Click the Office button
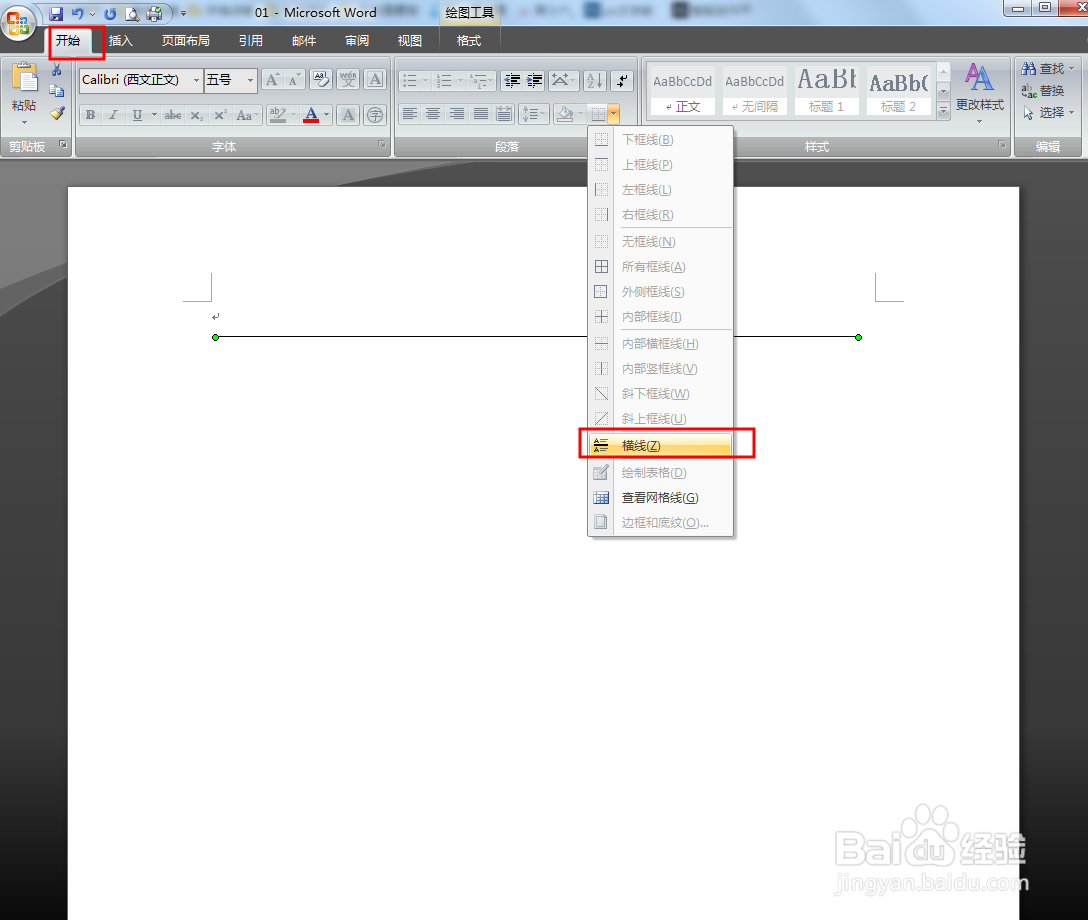The image size is (1088, 920). (19, 22)
